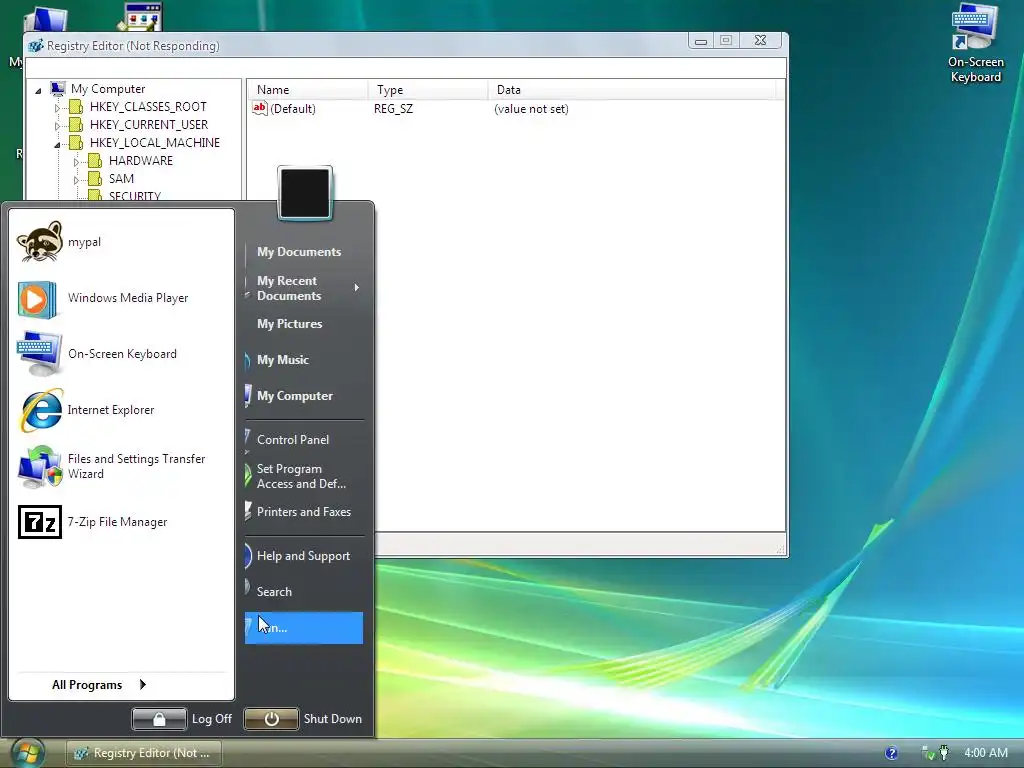Open On-Screen Keyboard desktop shortcut

tap(976, 43)
